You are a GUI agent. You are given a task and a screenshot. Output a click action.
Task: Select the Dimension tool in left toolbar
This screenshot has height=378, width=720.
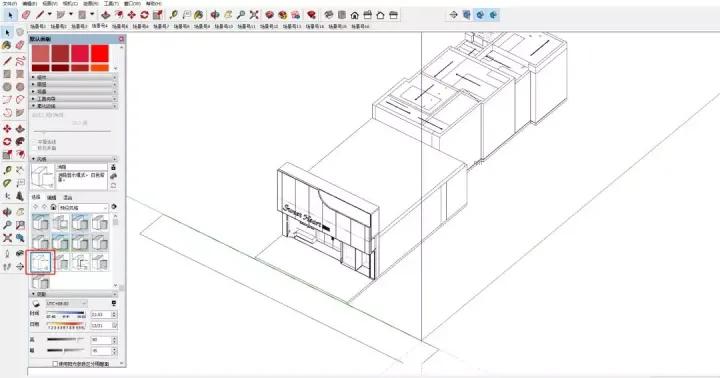pos(20,170)
